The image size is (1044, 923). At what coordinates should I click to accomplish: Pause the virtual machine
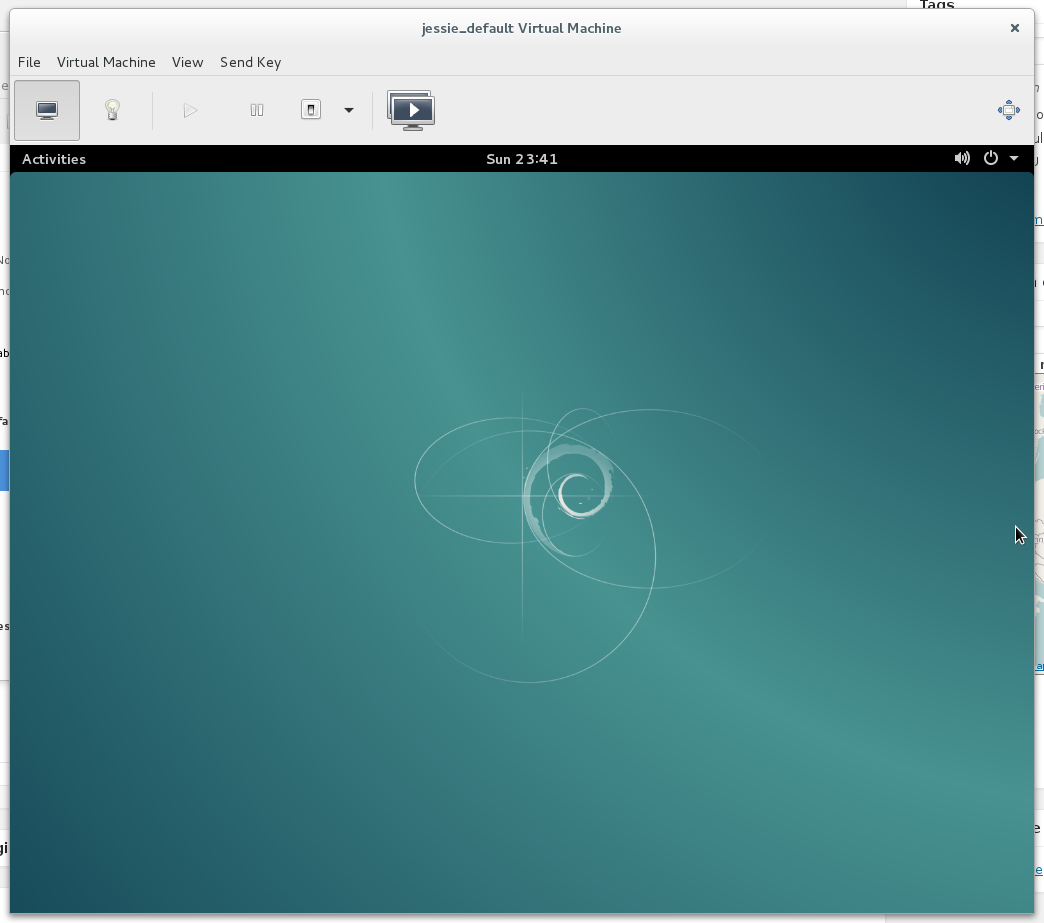tap(256, 110)
